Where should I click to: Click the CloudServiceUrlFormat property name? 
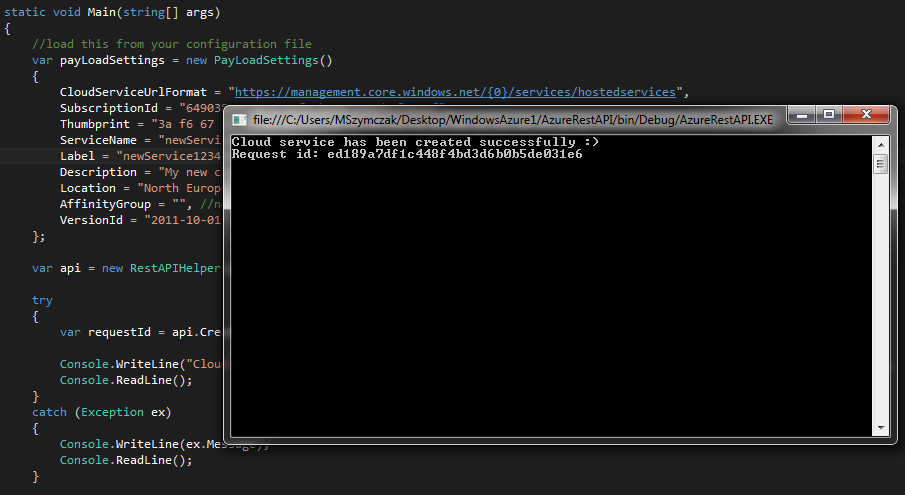pos(133,92)
